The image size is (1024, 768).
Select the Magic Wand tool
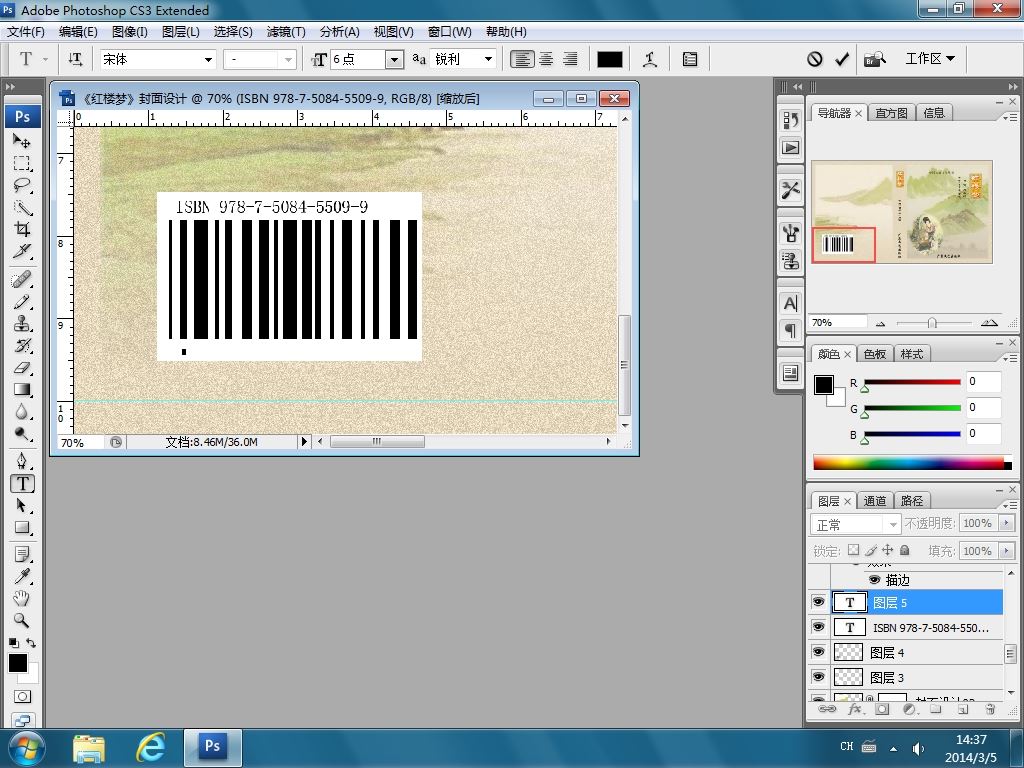pyautogui.click(x=22, y=208)
